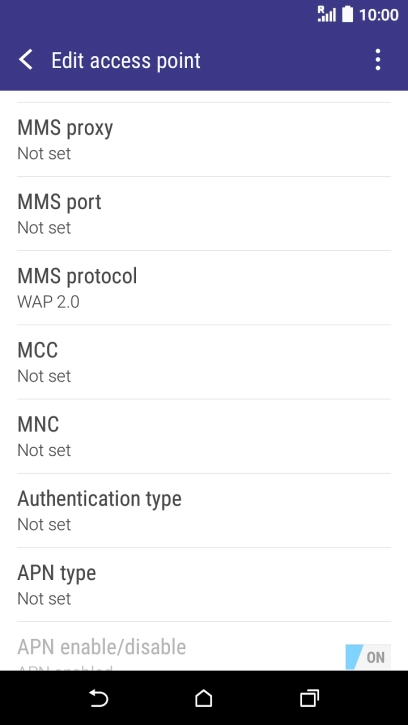Open the recent apps button

[309, 698]
